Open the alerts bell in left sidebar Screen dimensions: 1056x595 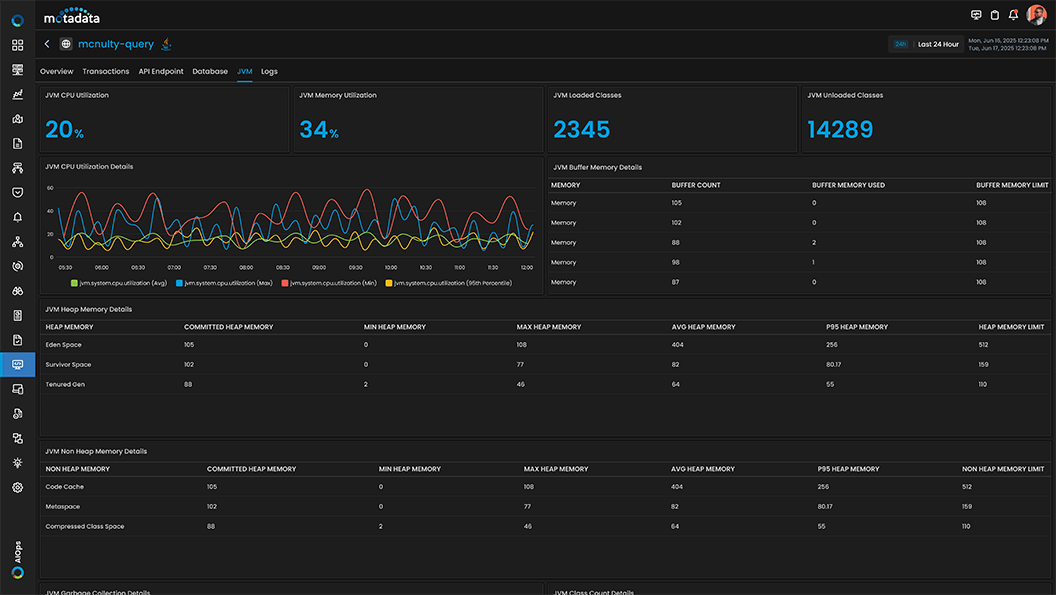18,217
